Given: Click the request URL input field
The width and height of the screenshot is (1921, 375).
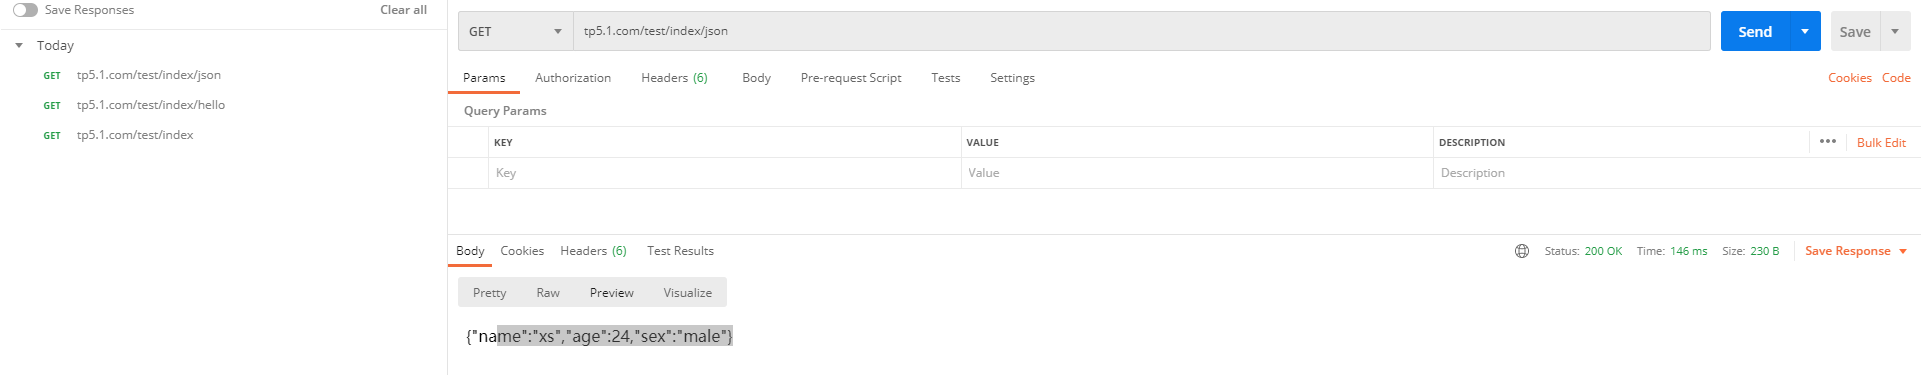Looking at the screenshot, I should pyautogui.click(x=1142, y=31).
